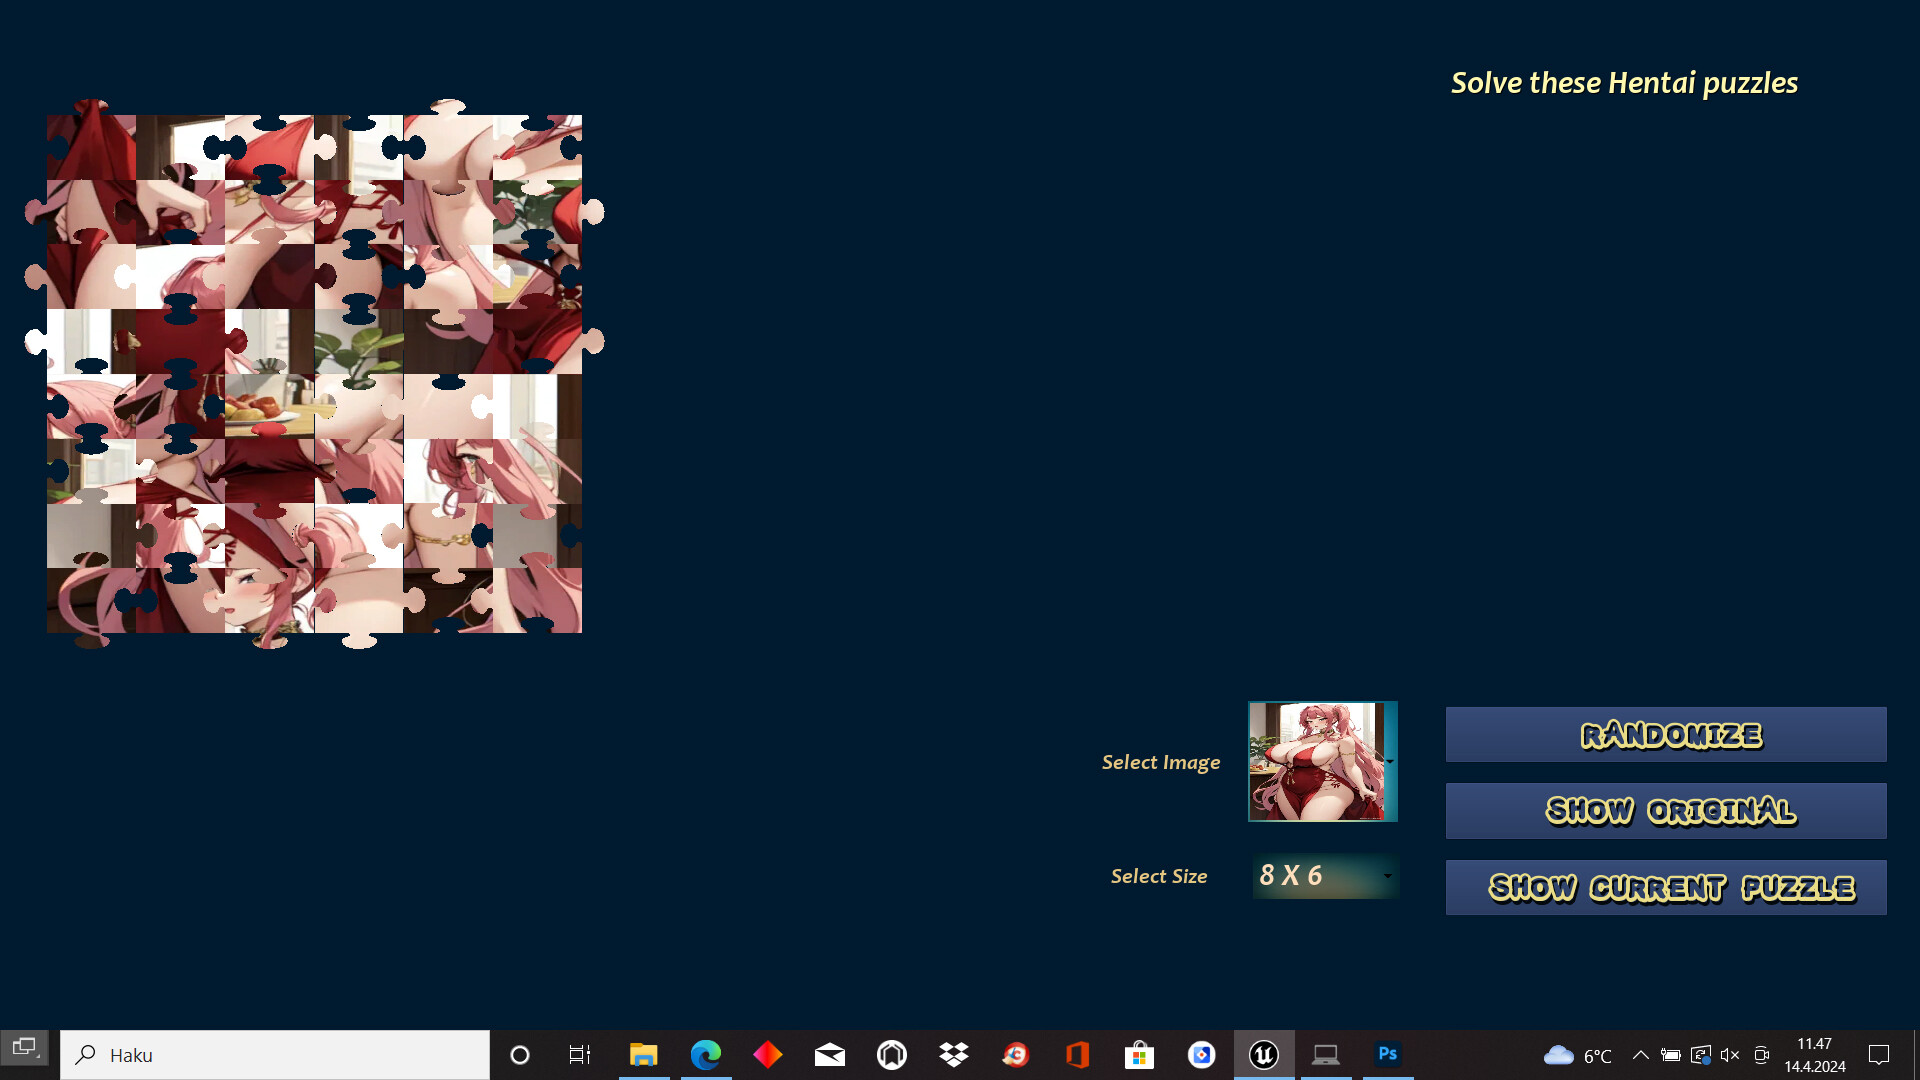Screen dimensions: 1920x1080
Task: Open the Microsoft Store
Action: [x=1139, y=1054]
